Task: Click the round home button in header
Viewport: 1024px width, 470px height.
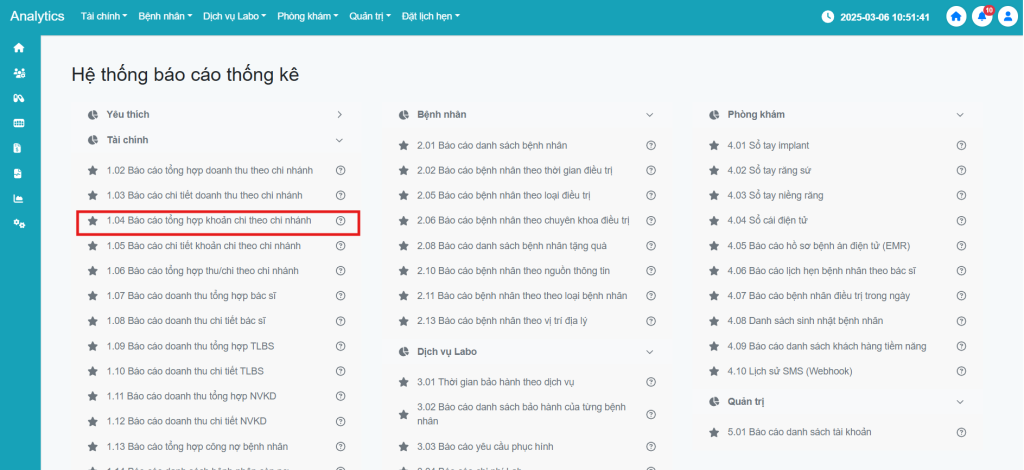Action: pyautogui.click(x=957, y=17)
